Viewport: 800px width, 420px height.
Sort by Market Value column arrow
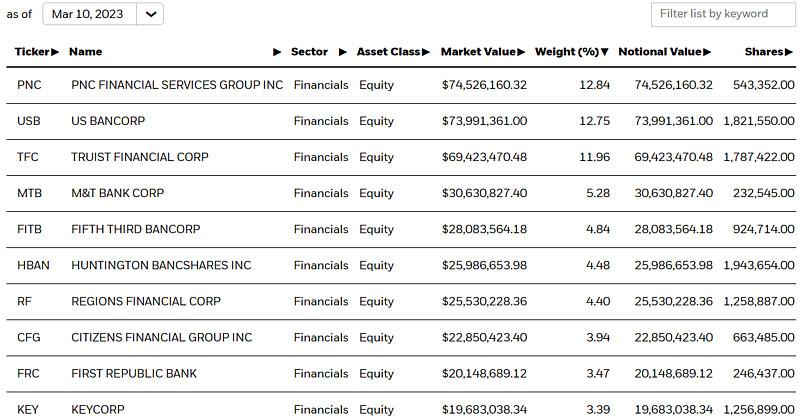(x=521, y=52)
